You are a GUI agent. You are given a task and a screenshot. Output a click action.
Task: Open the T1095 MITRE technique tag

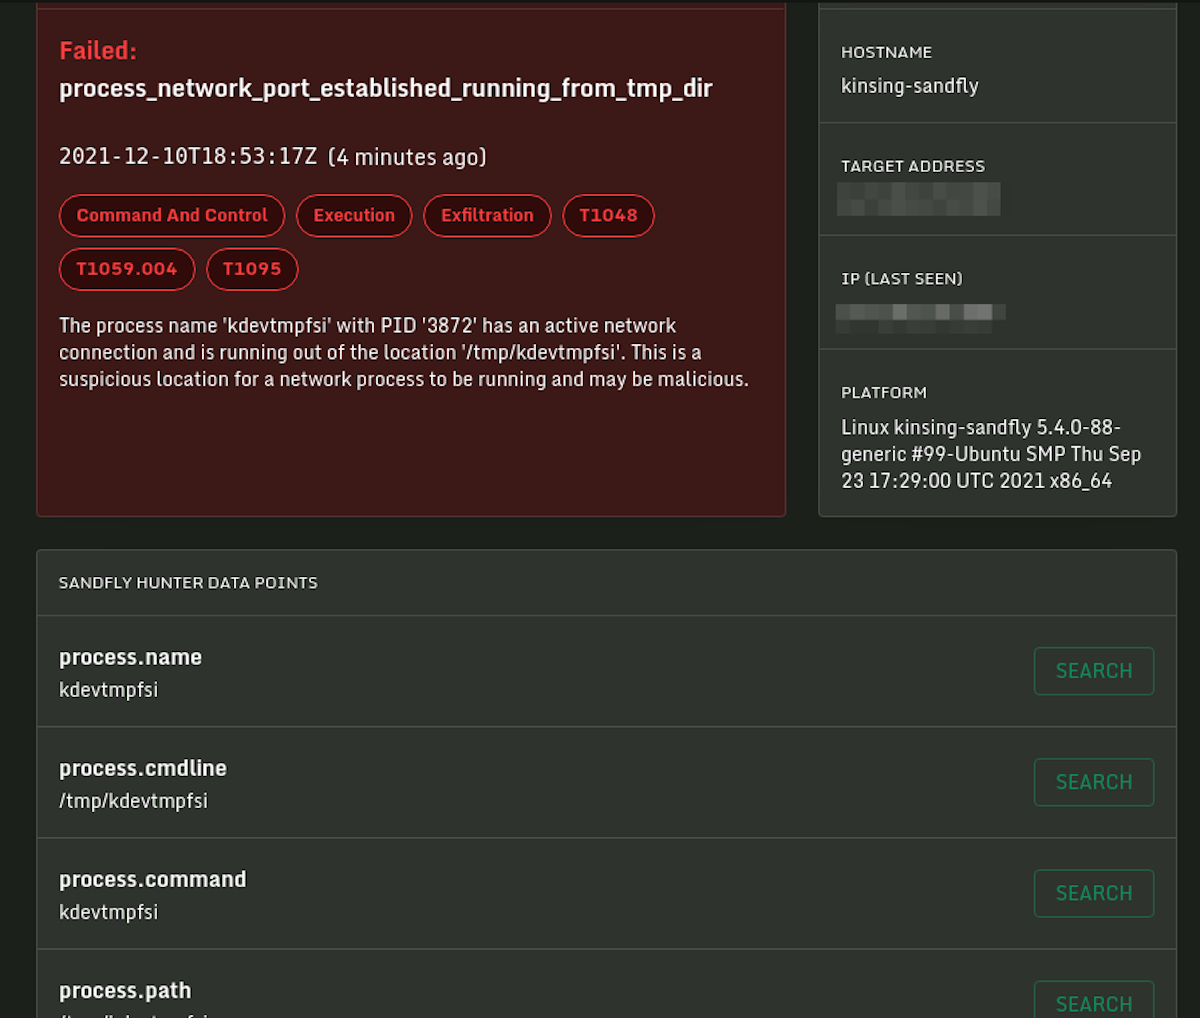pos(252,269)
